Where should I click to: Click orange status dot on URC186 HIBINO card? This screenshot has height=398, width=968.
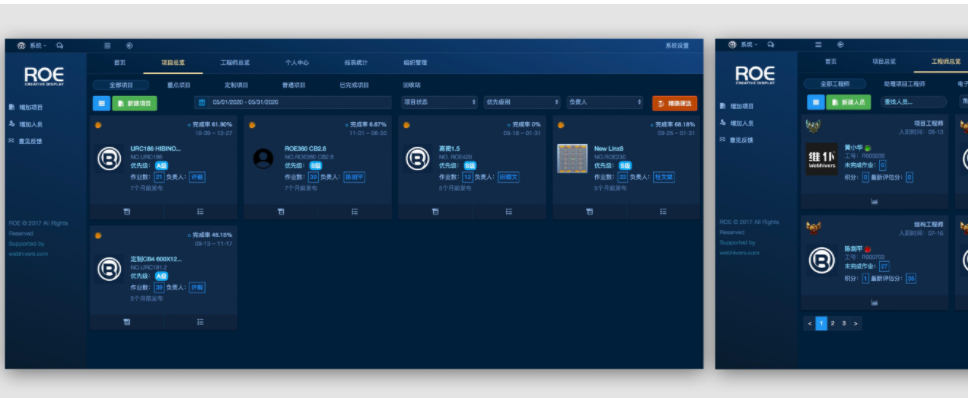click(x=98, y=125)
